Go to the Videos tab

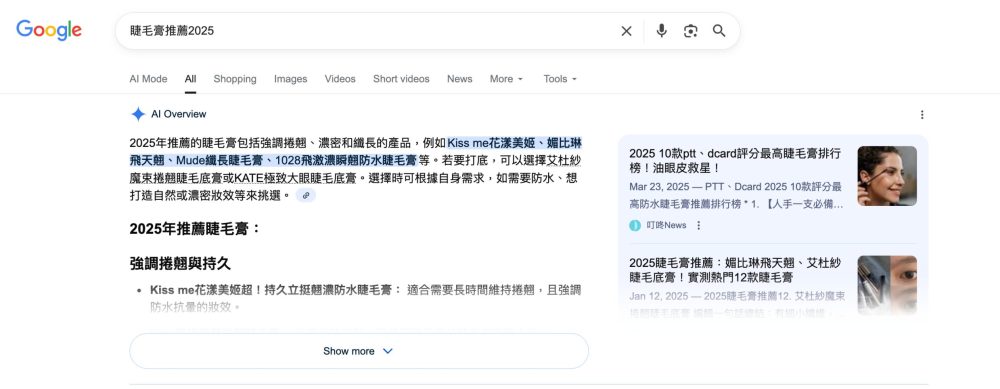click(x=340, y=79)
